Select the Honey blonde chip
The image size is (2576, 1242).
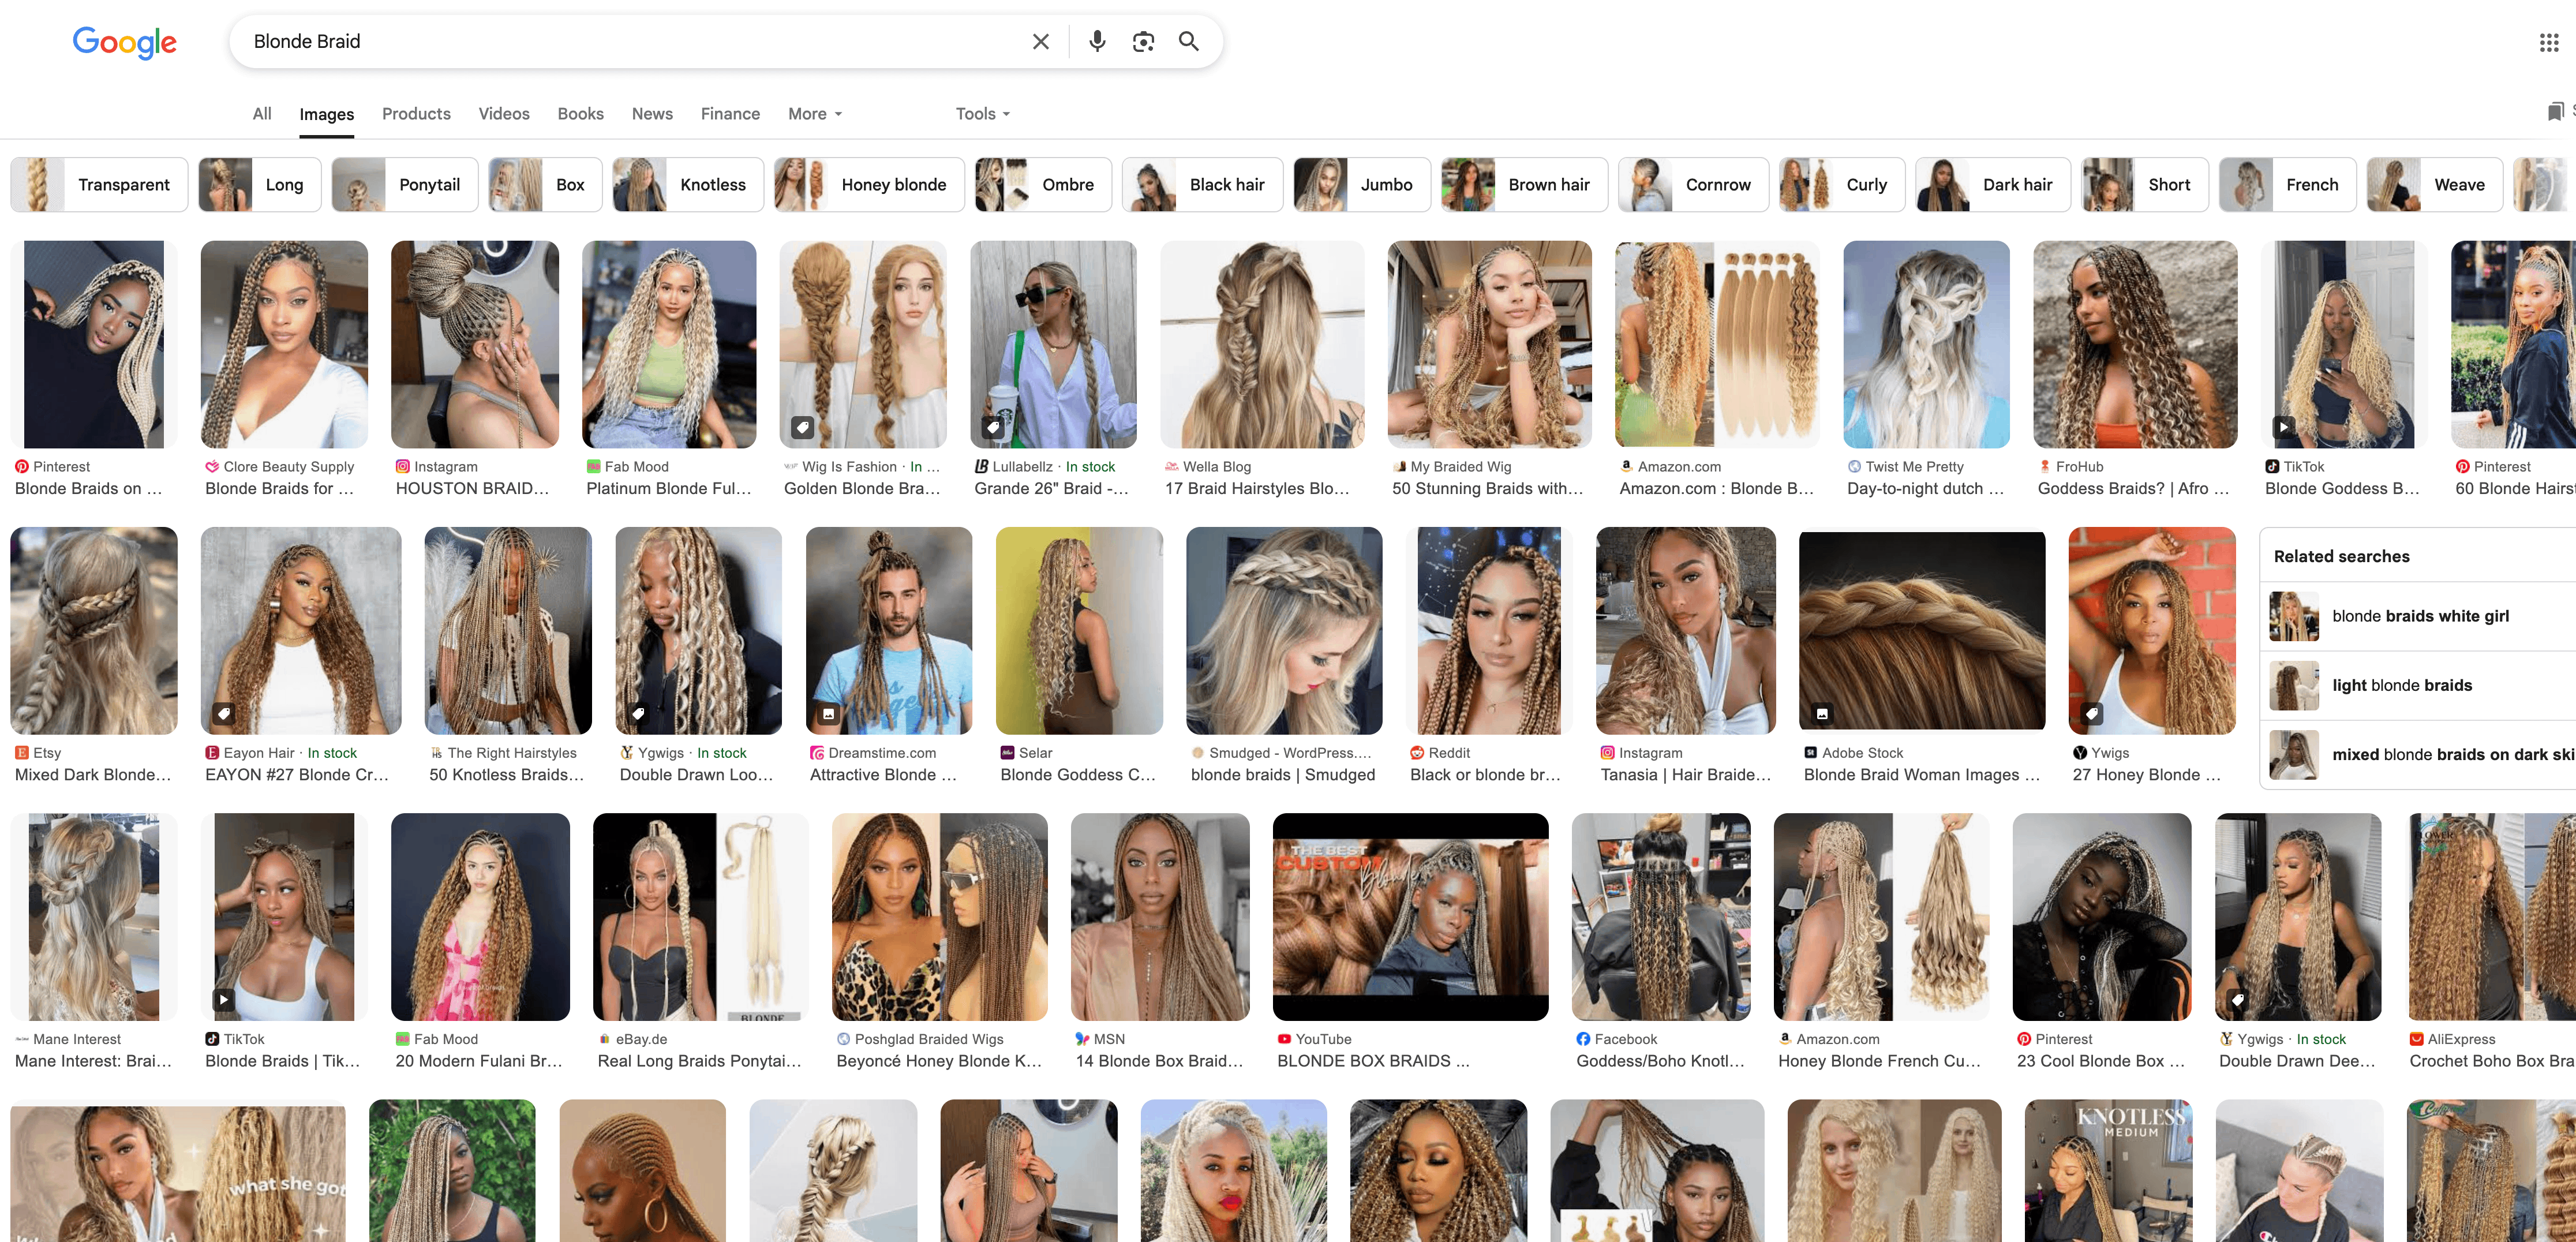(x=869, y=185)
